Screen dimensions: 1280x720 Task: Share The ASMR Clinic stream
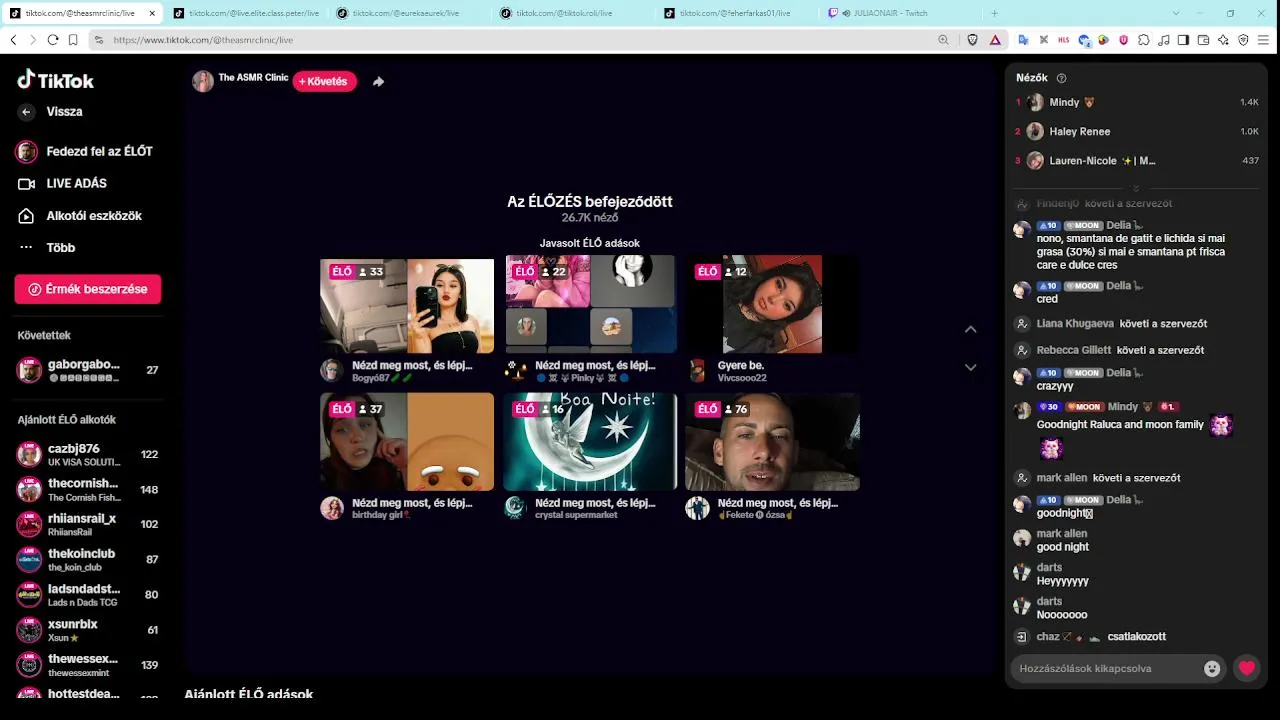click(378, 82)
